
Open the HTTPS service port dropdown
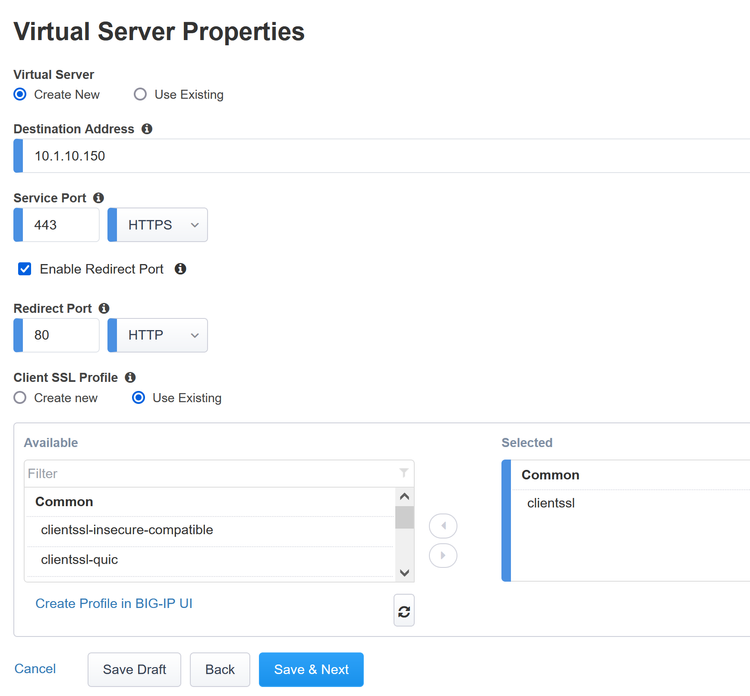click(157, 225)
